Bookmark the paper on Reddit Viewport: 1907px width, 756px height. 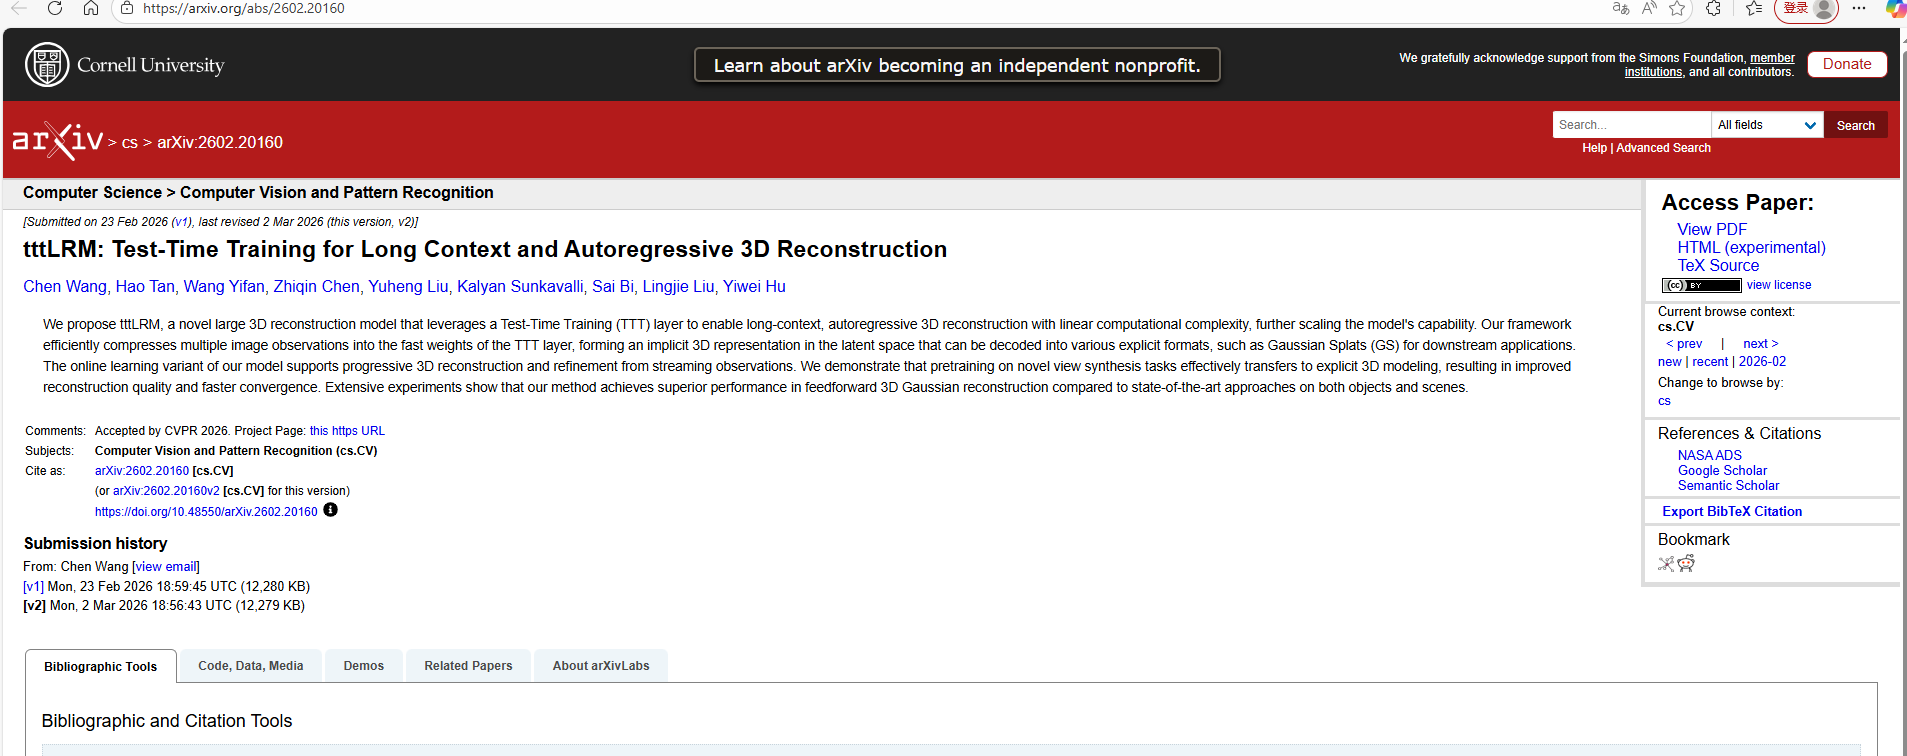tap(1686, 564)
